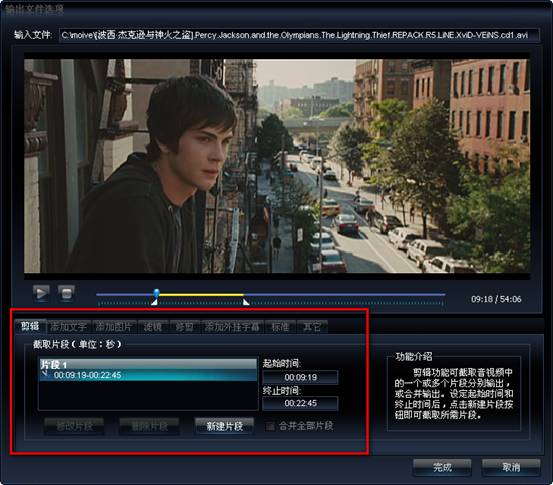Click the 新建片段 button
Image resolution: width=553 pixels, height=485 pixels.
click(224, 426)
